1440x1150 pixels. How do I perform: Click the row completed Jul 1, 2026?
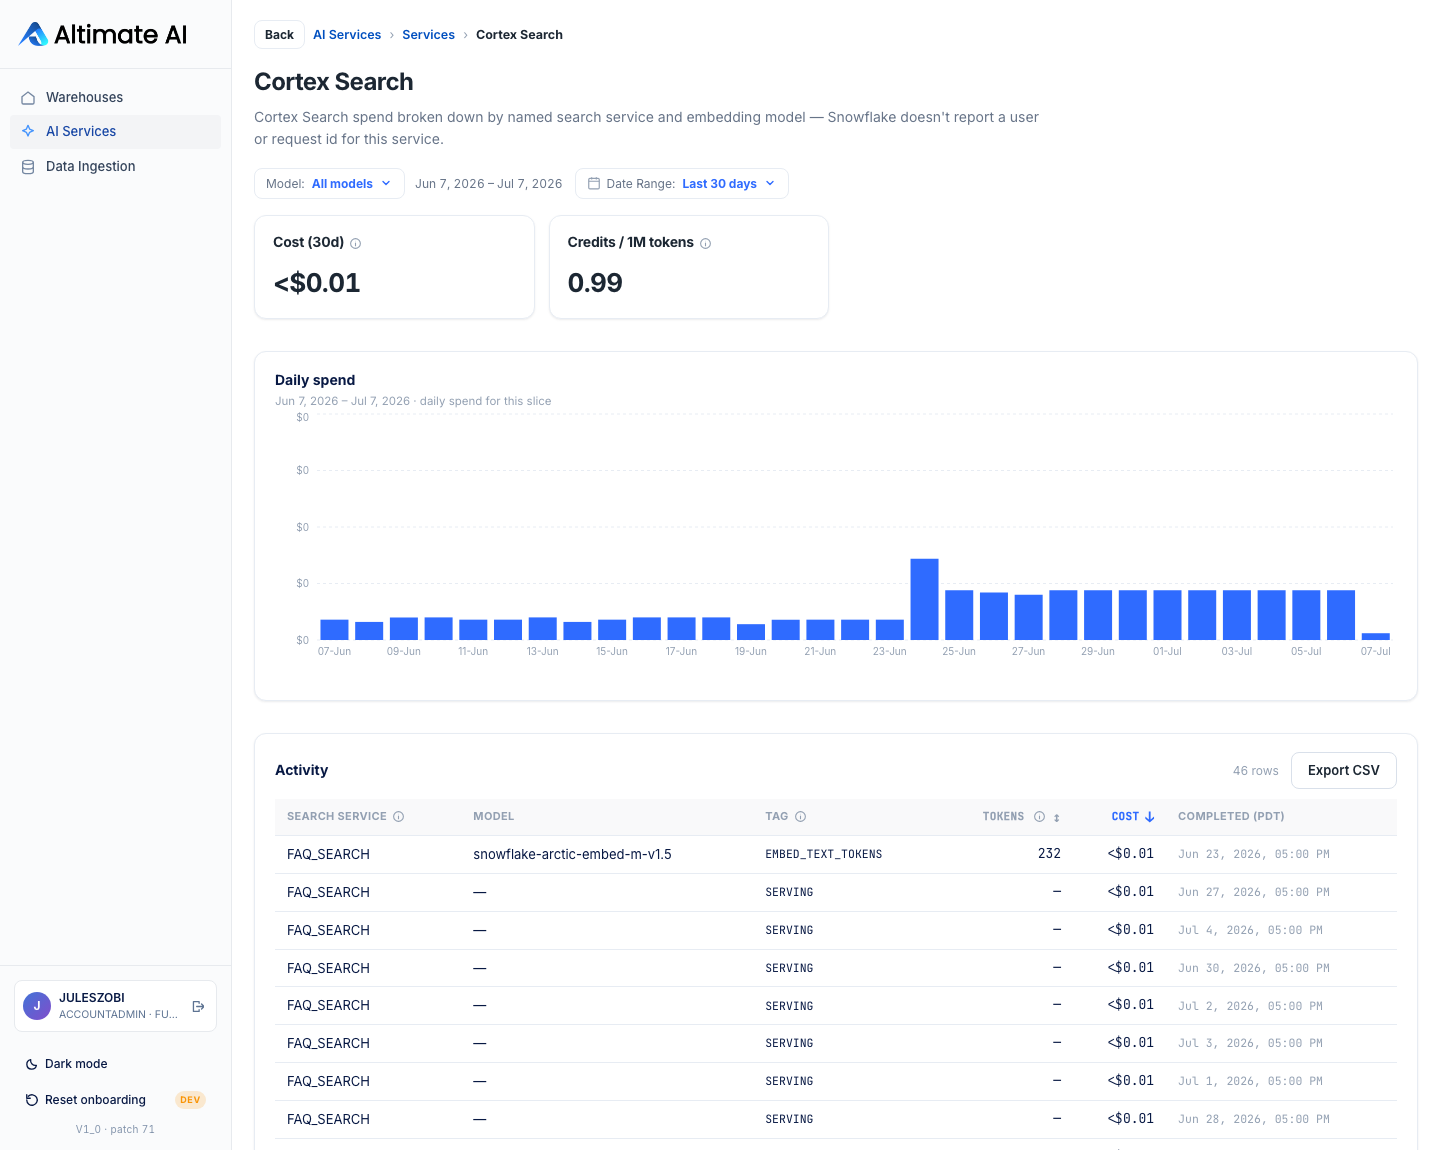(x=835, y=1082)
